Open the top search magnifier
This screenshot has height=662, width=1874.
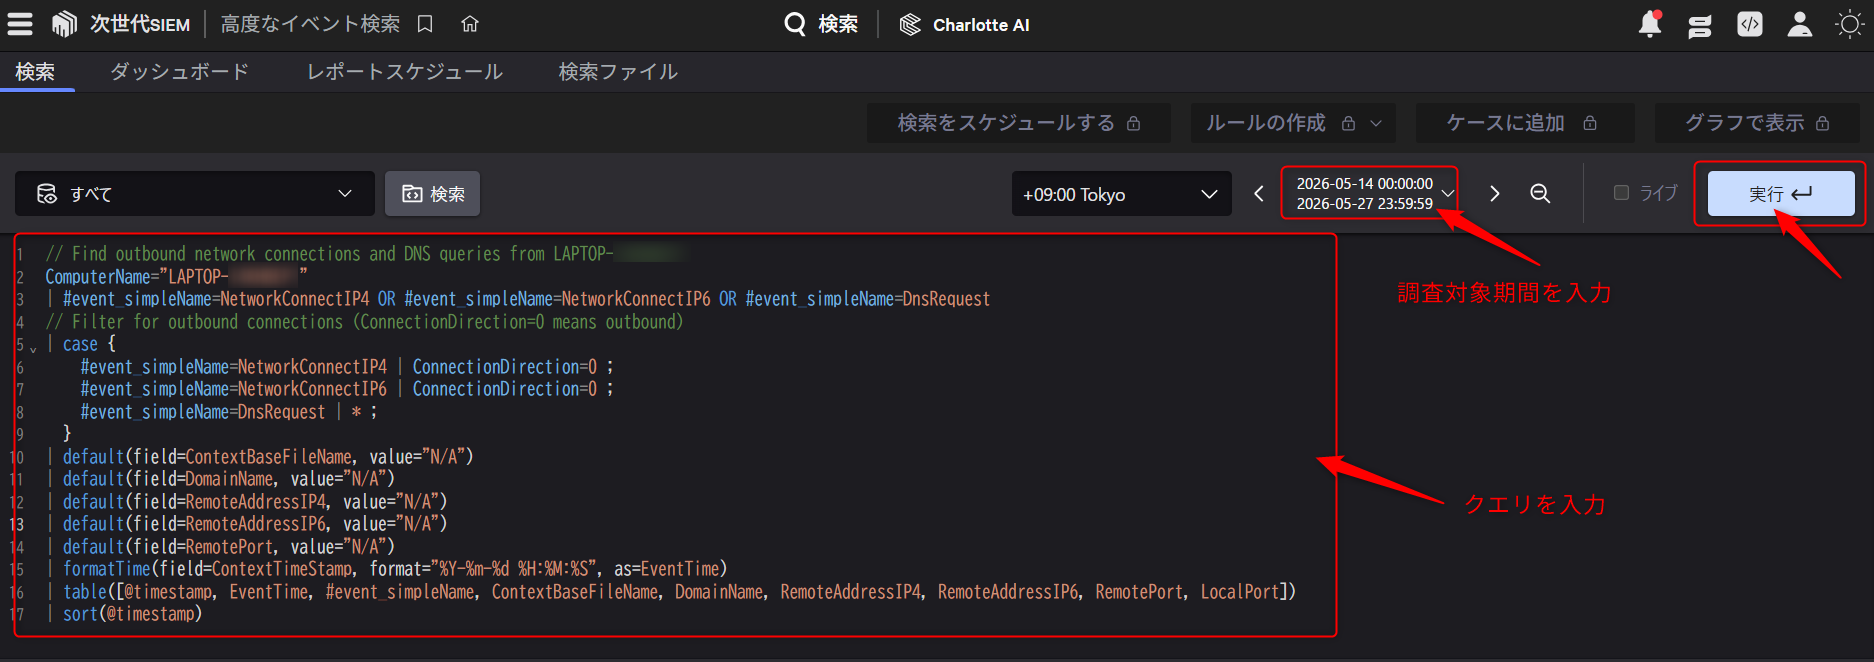point(795,24)
